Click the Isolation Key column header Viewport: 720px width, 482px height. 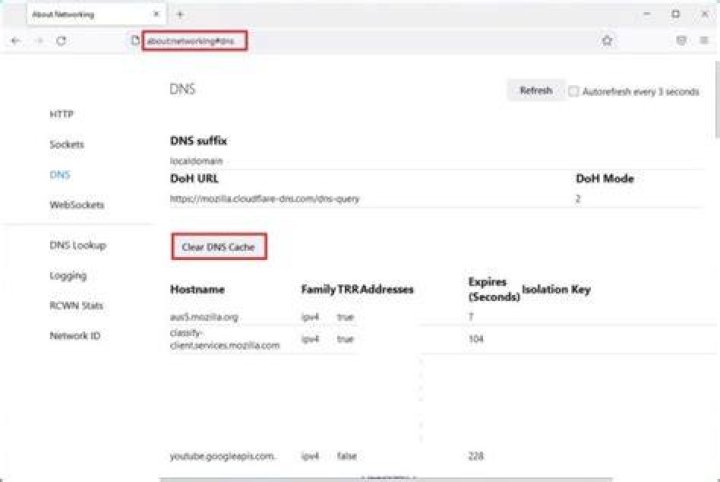pyautogui.click(x=556, y=289)
